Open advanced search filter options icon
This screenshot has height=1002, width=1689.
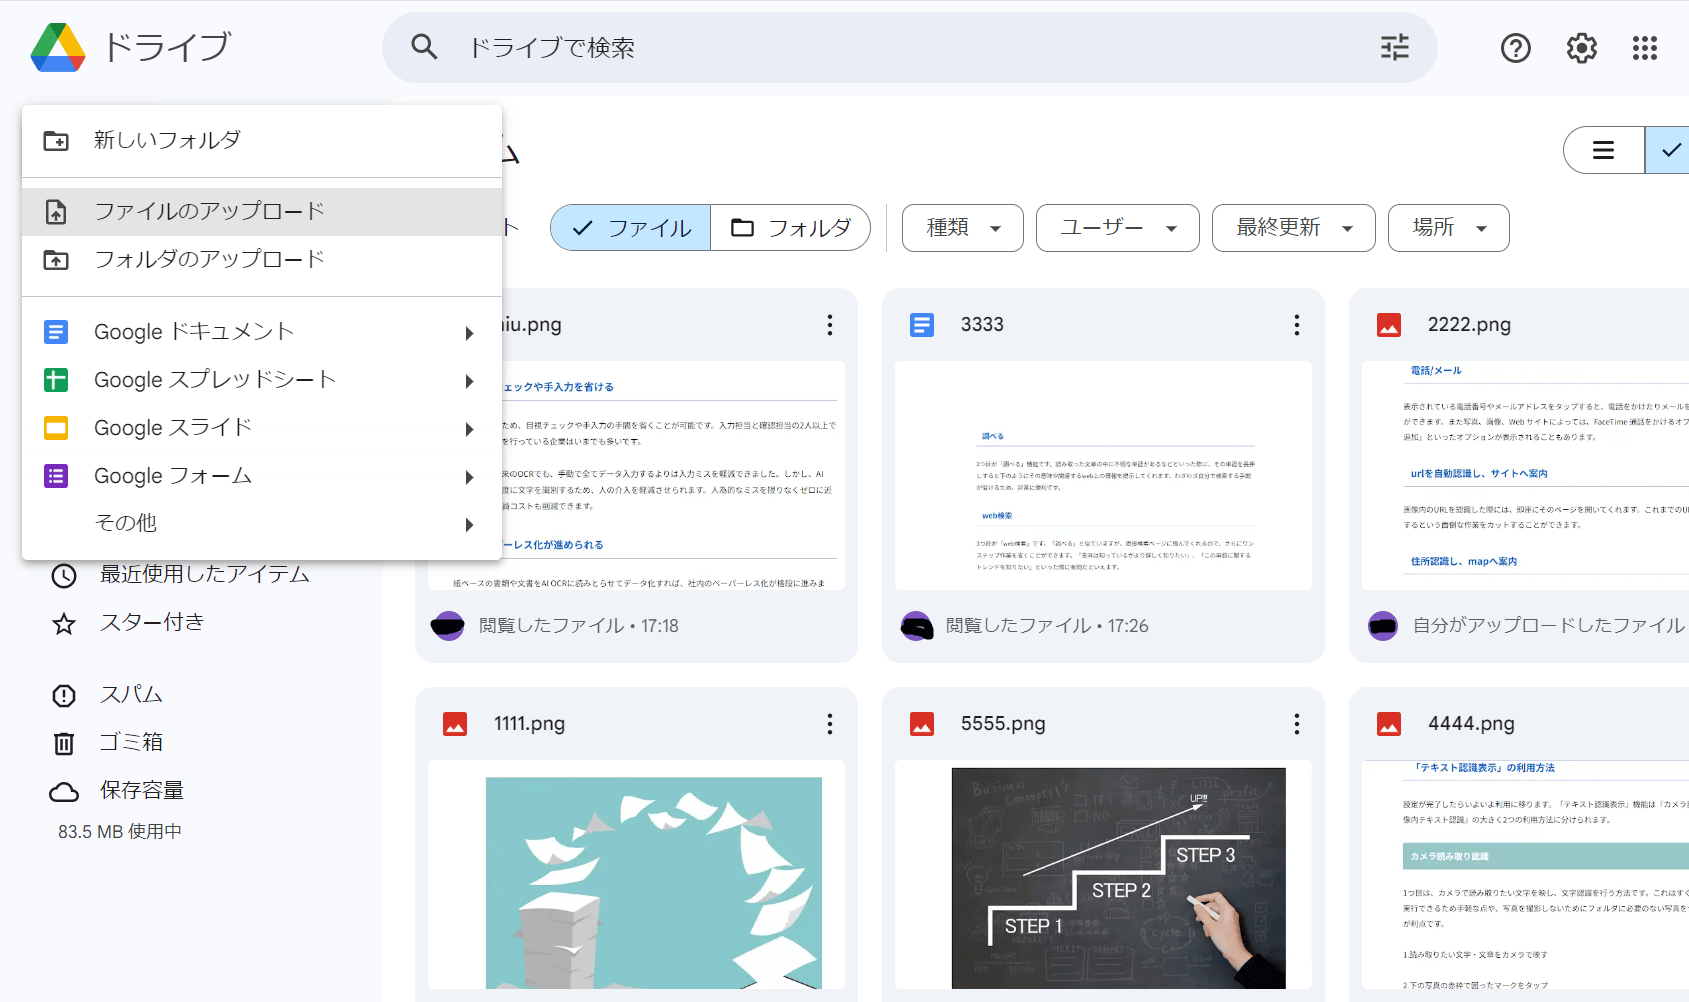(x=1395, y=47)
